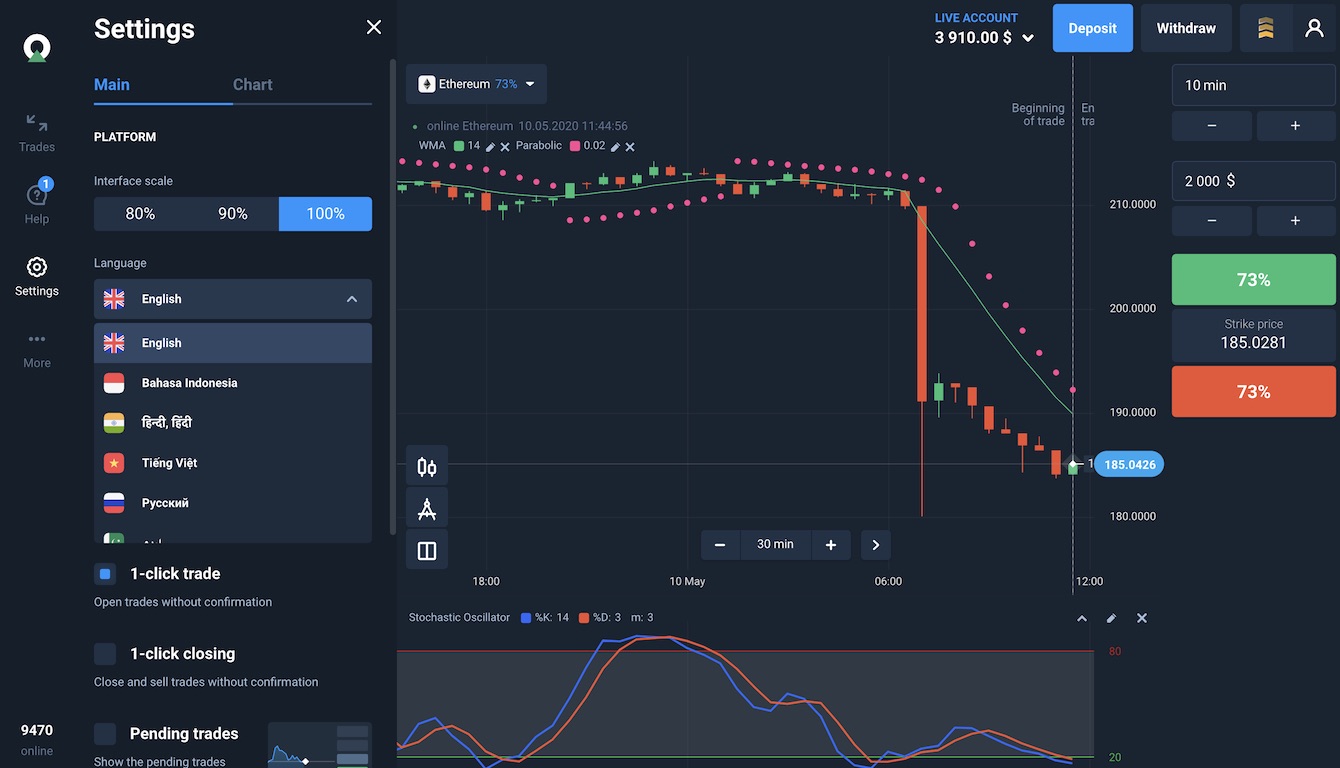Disable the 1-click trade checkbox
Viewport: 1340px width, 768px height.
coord(105,574)
